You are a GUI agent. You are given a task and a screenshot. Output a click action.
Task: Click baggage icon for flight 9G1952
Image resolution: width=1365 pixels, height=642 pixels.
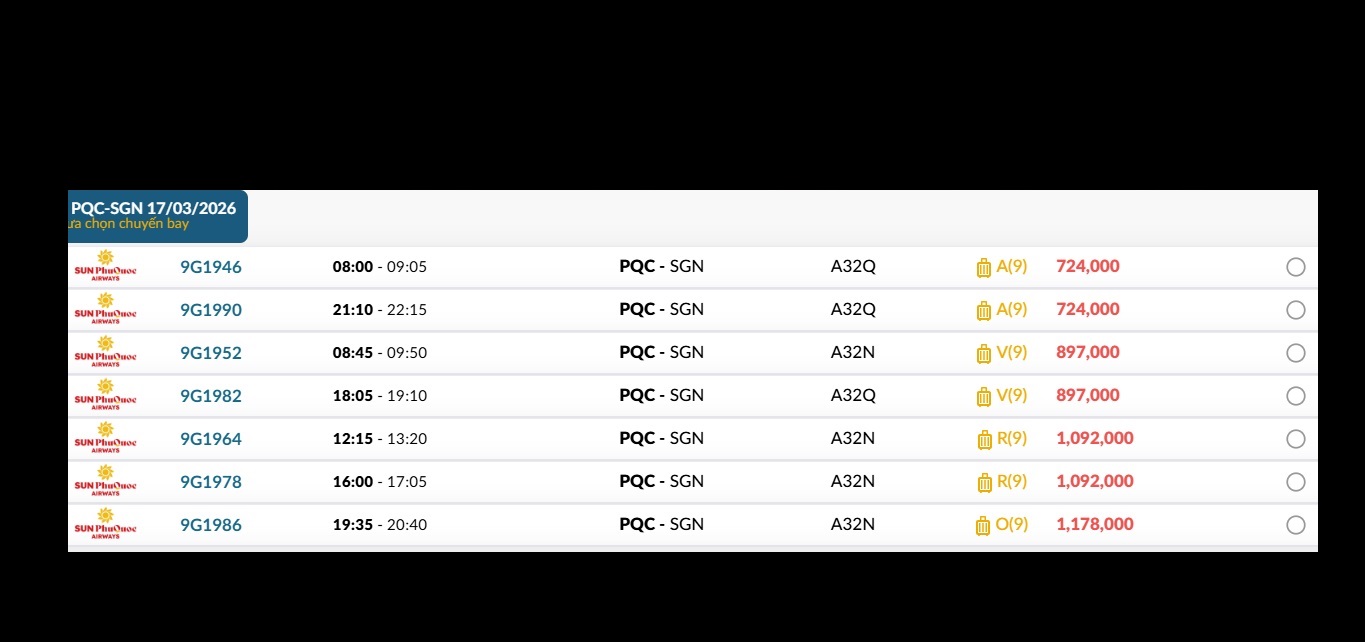(x=983, y=354)
